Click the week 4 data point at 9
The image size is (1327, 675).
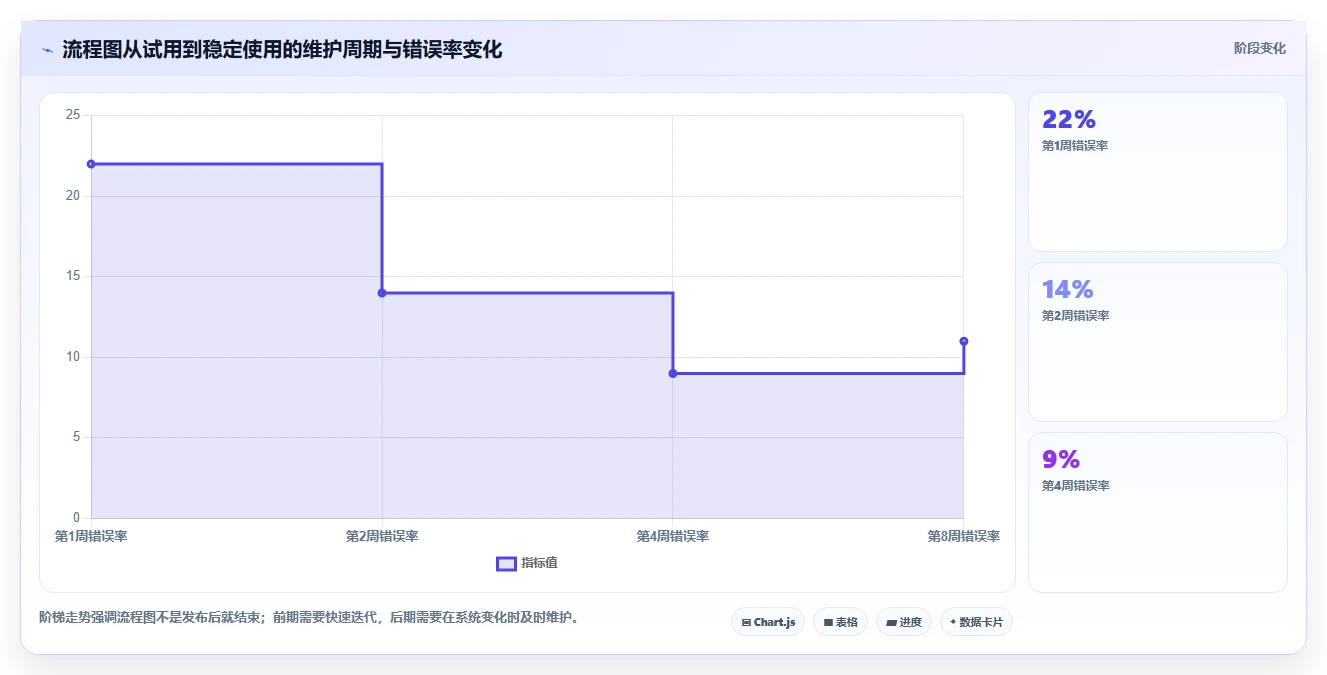click(x=673, y=373)
